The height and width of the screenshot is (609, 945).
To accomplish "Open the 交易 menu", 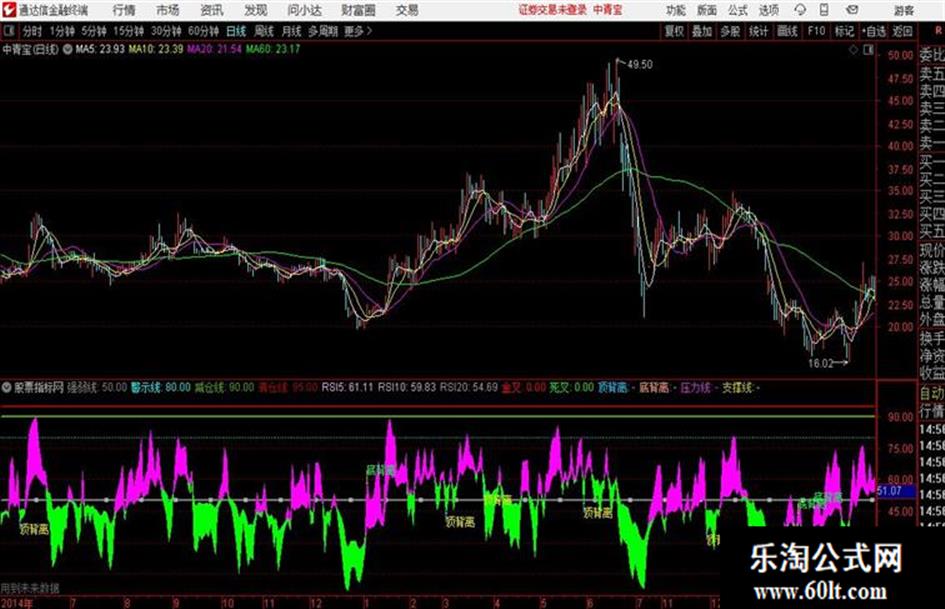I will click(x=407, y=10).
